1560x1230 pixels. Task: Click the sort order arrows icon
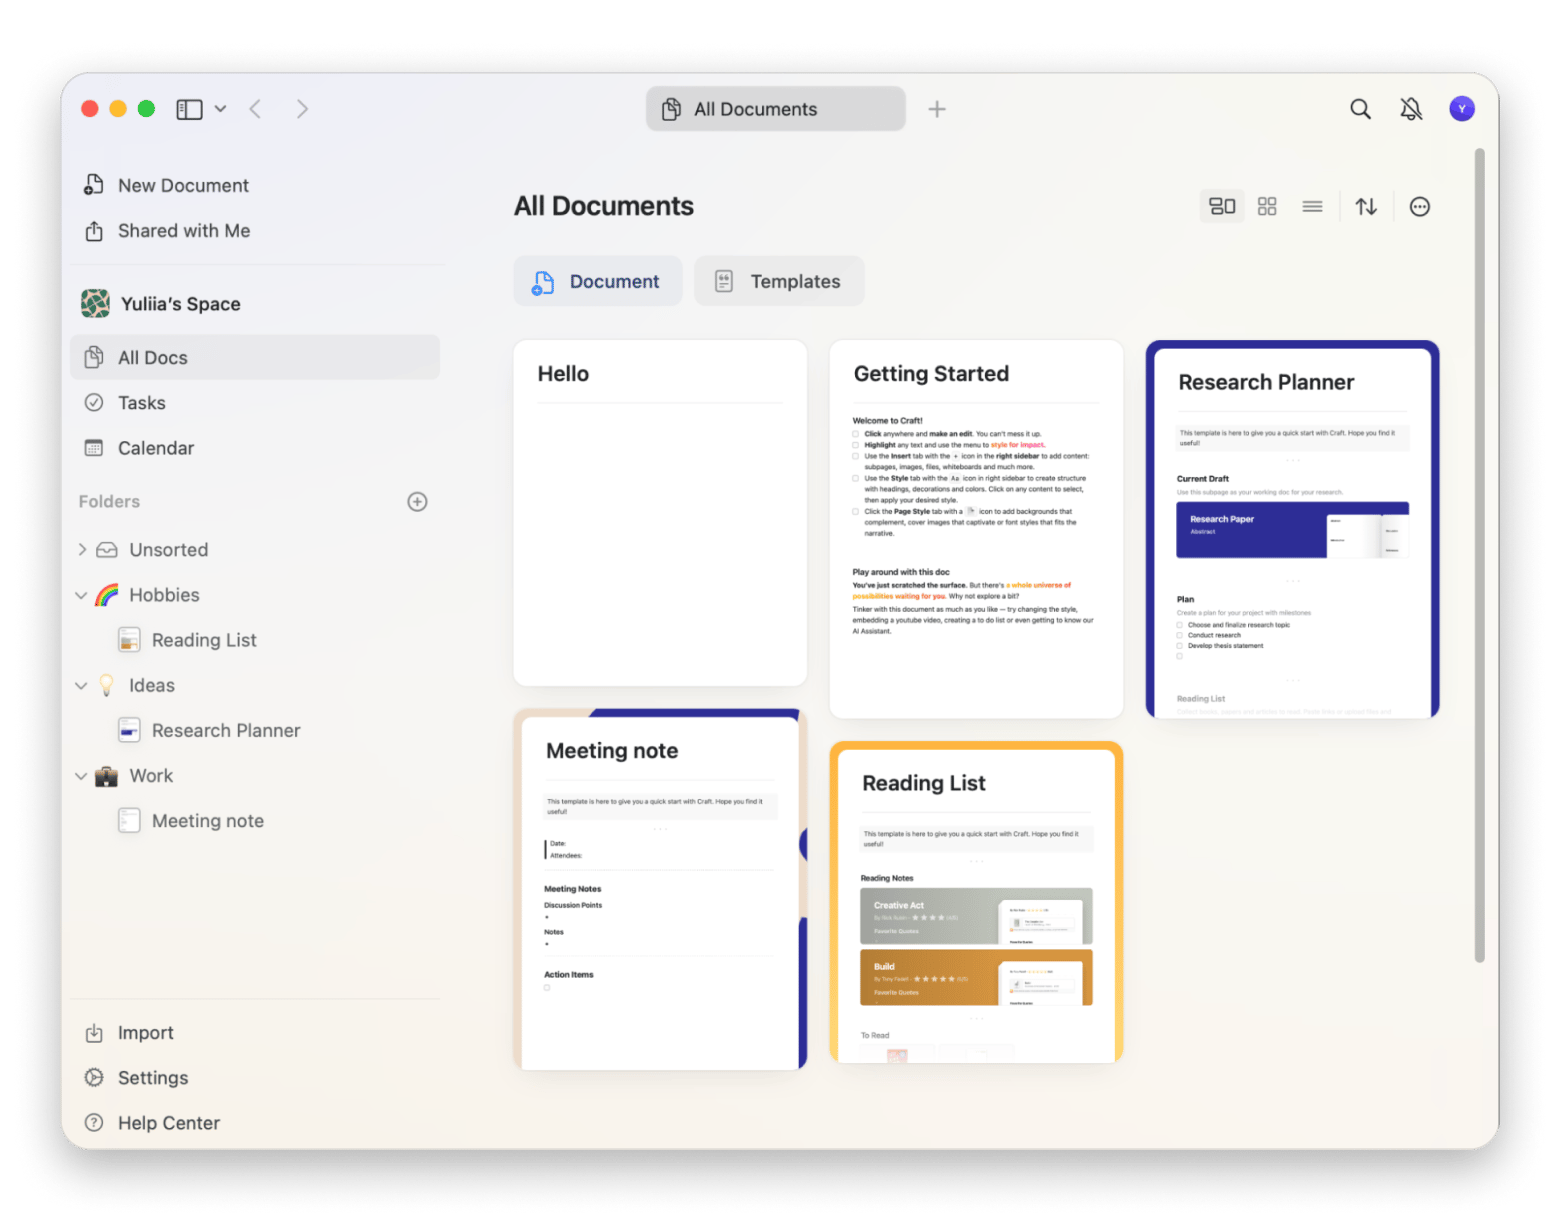[1366, 207]
